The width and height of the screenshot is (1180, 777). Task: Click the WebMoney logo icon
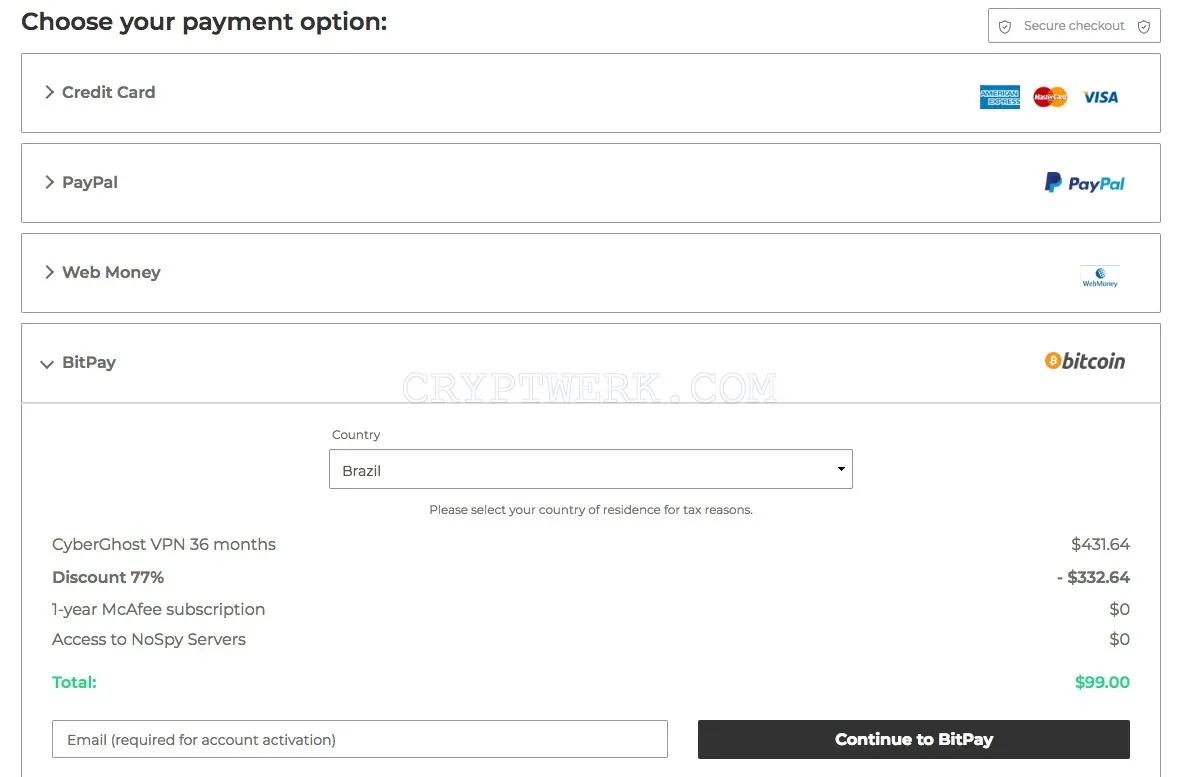(x=1099, y=276)
